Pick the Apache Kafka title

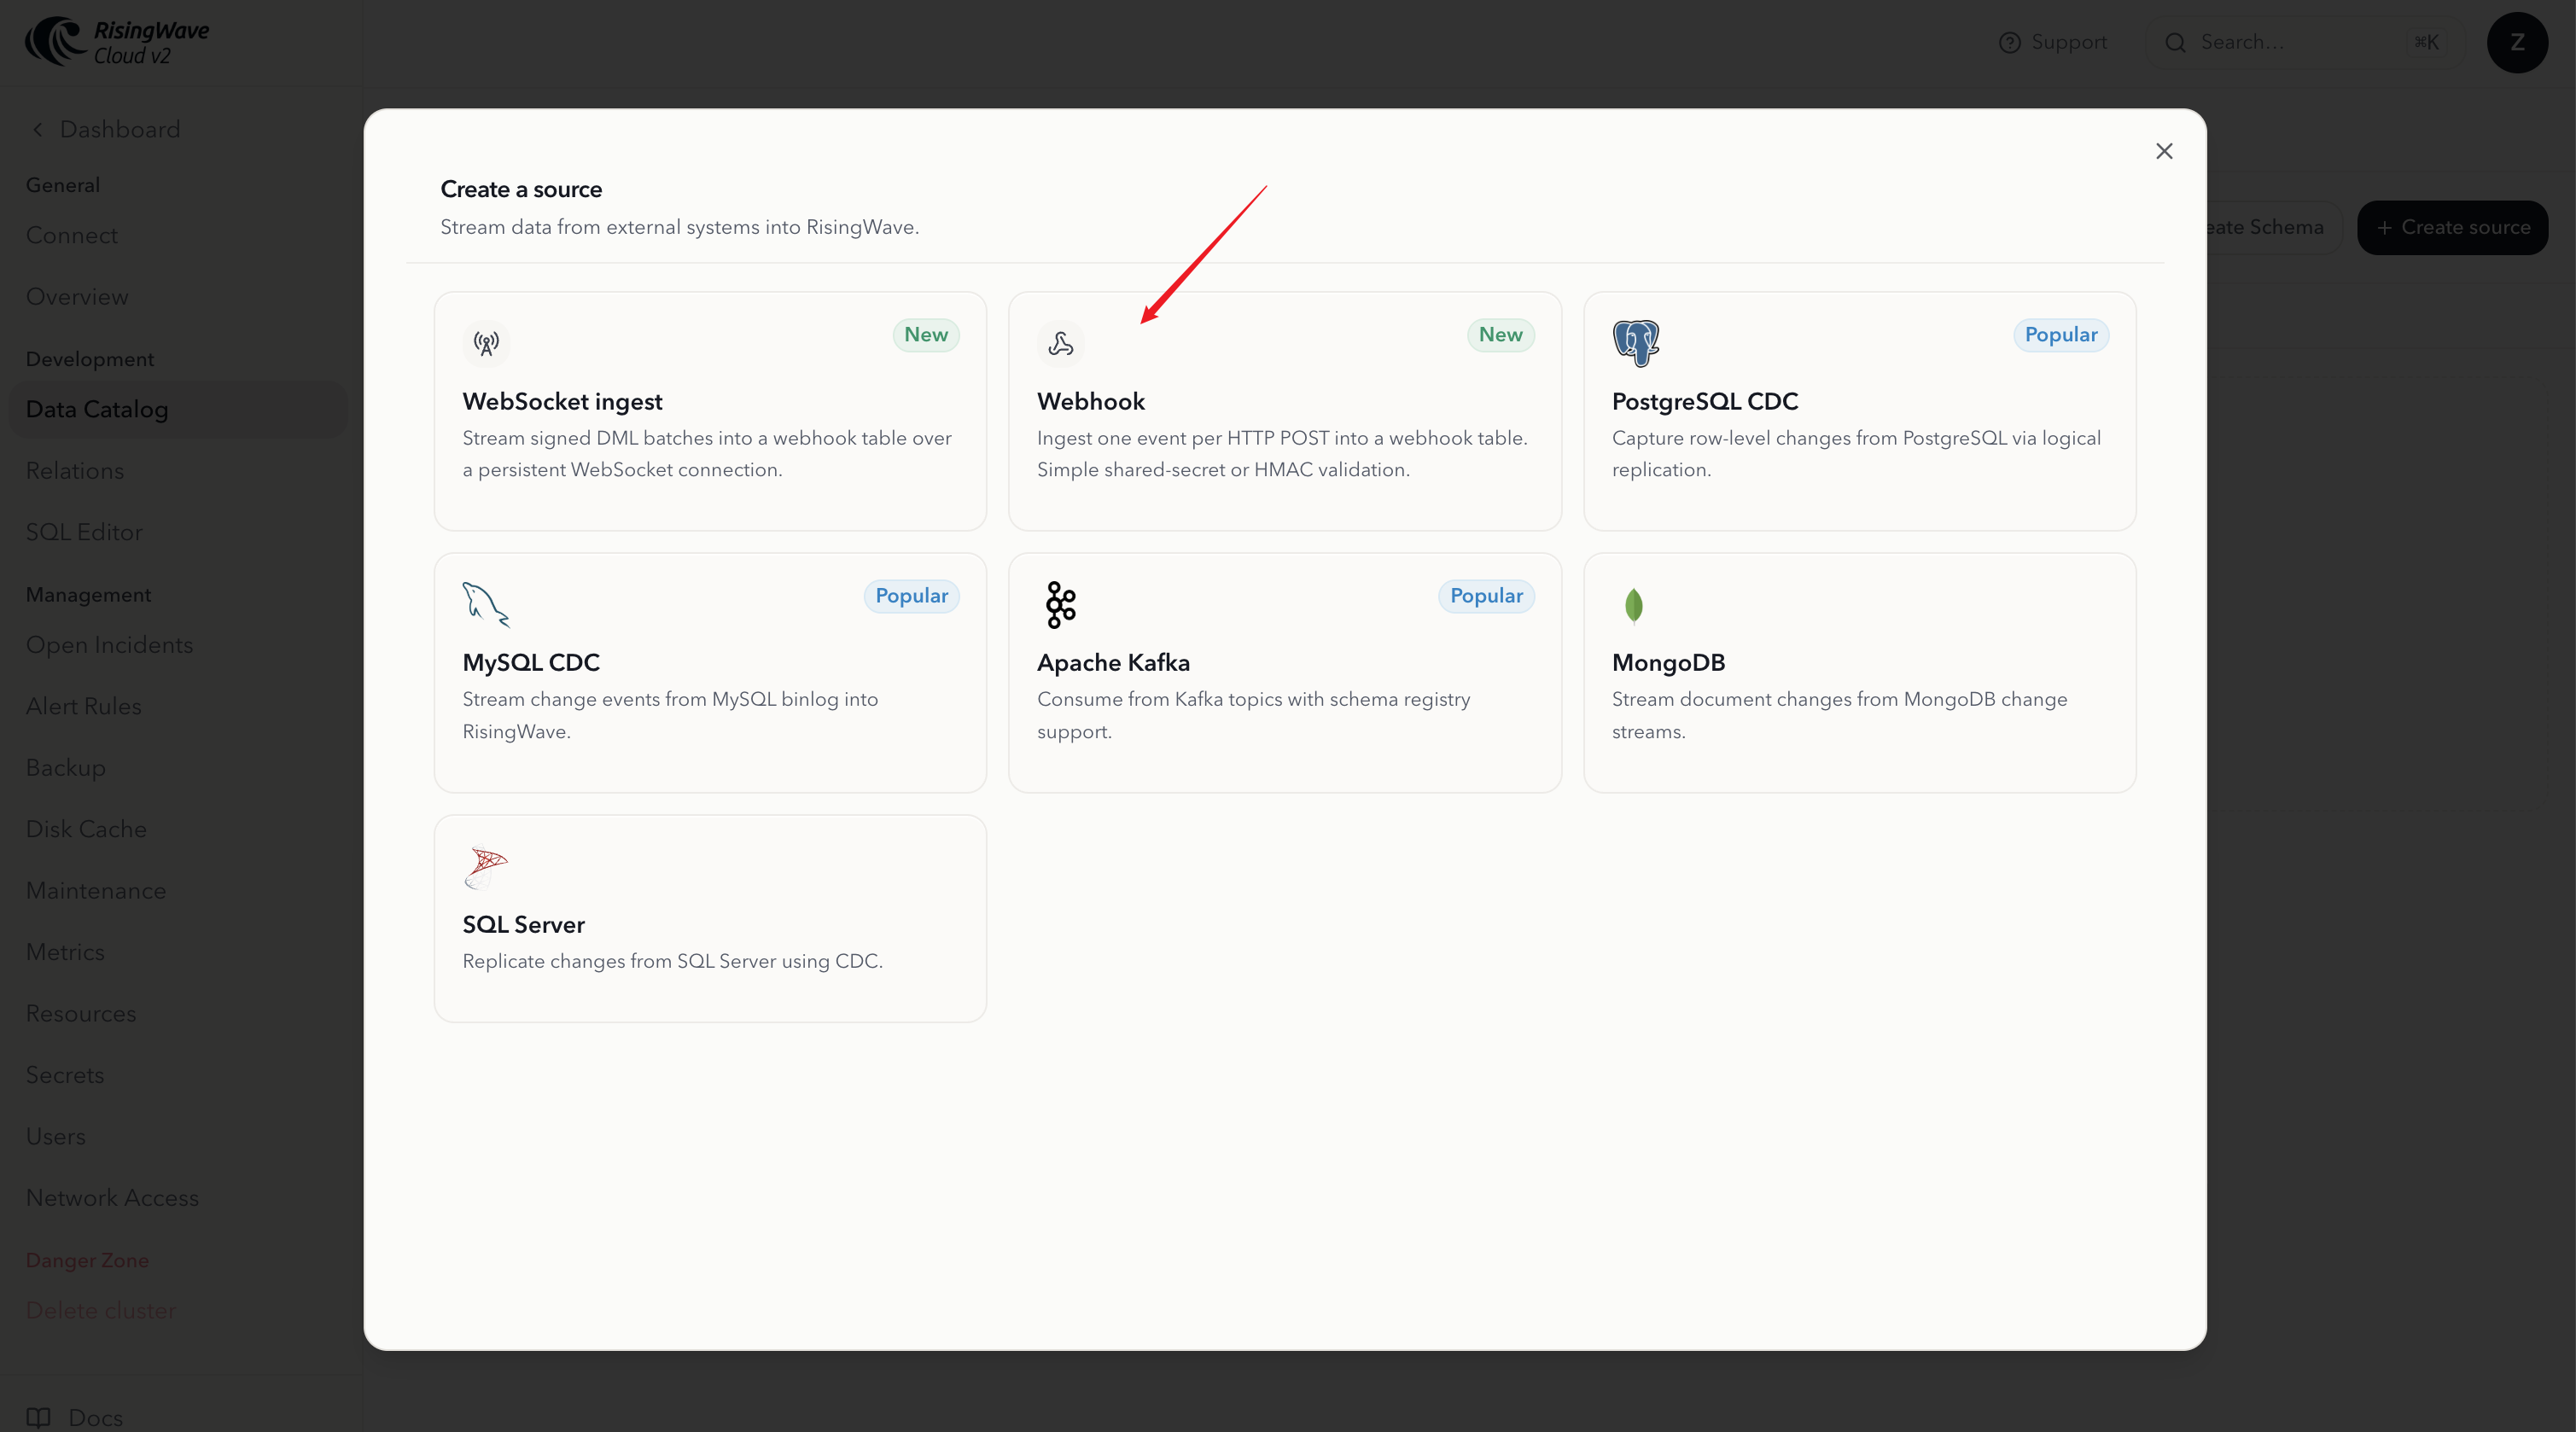pos(1113,662)
